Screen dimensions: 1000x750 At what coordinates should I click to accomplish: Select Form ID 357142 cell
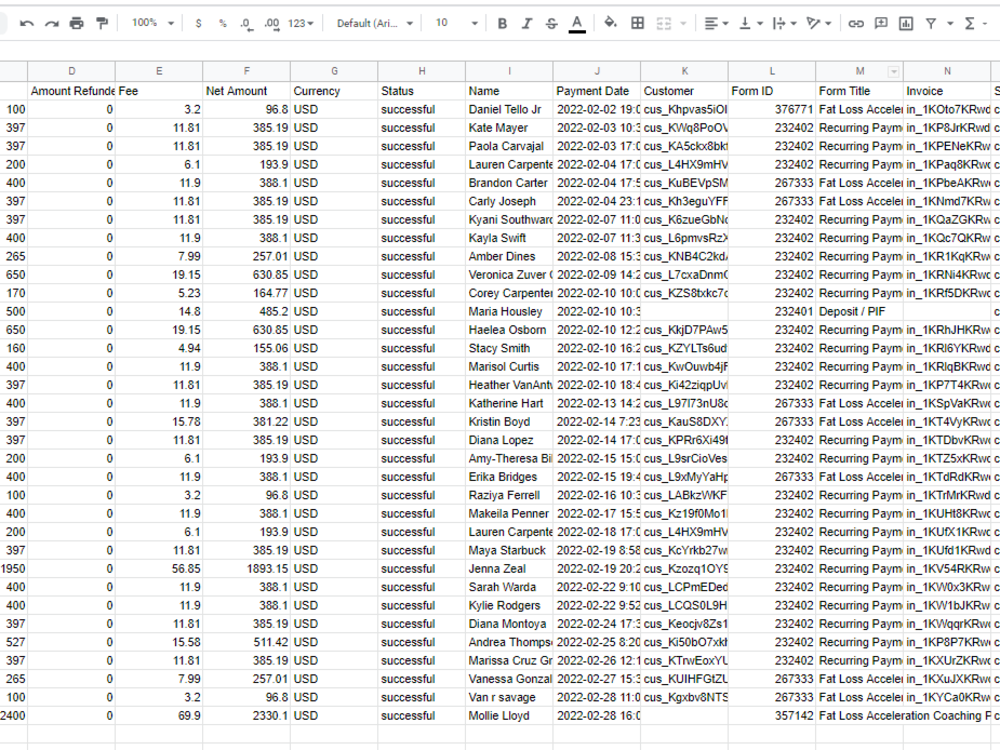tap(772, 716)
